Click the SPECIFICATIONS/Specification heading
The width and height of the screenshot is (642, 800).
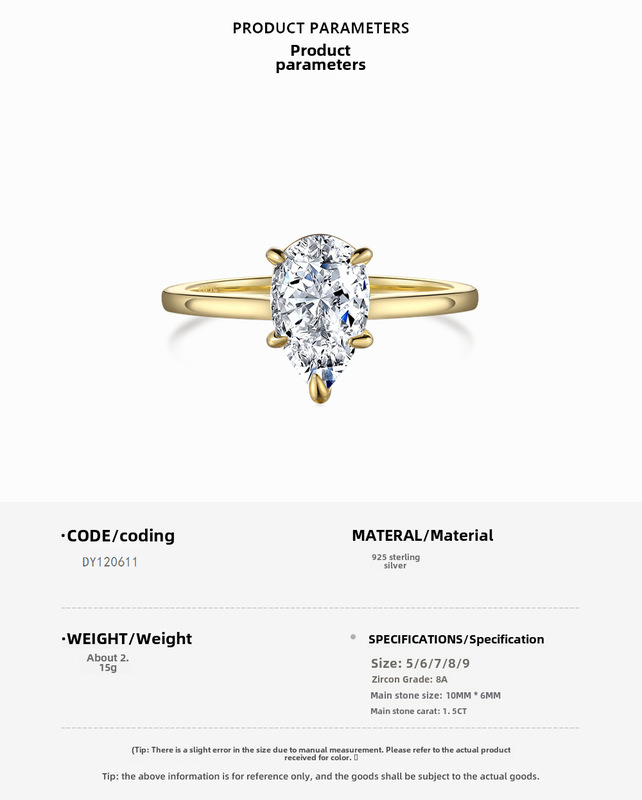coord(456,639)
